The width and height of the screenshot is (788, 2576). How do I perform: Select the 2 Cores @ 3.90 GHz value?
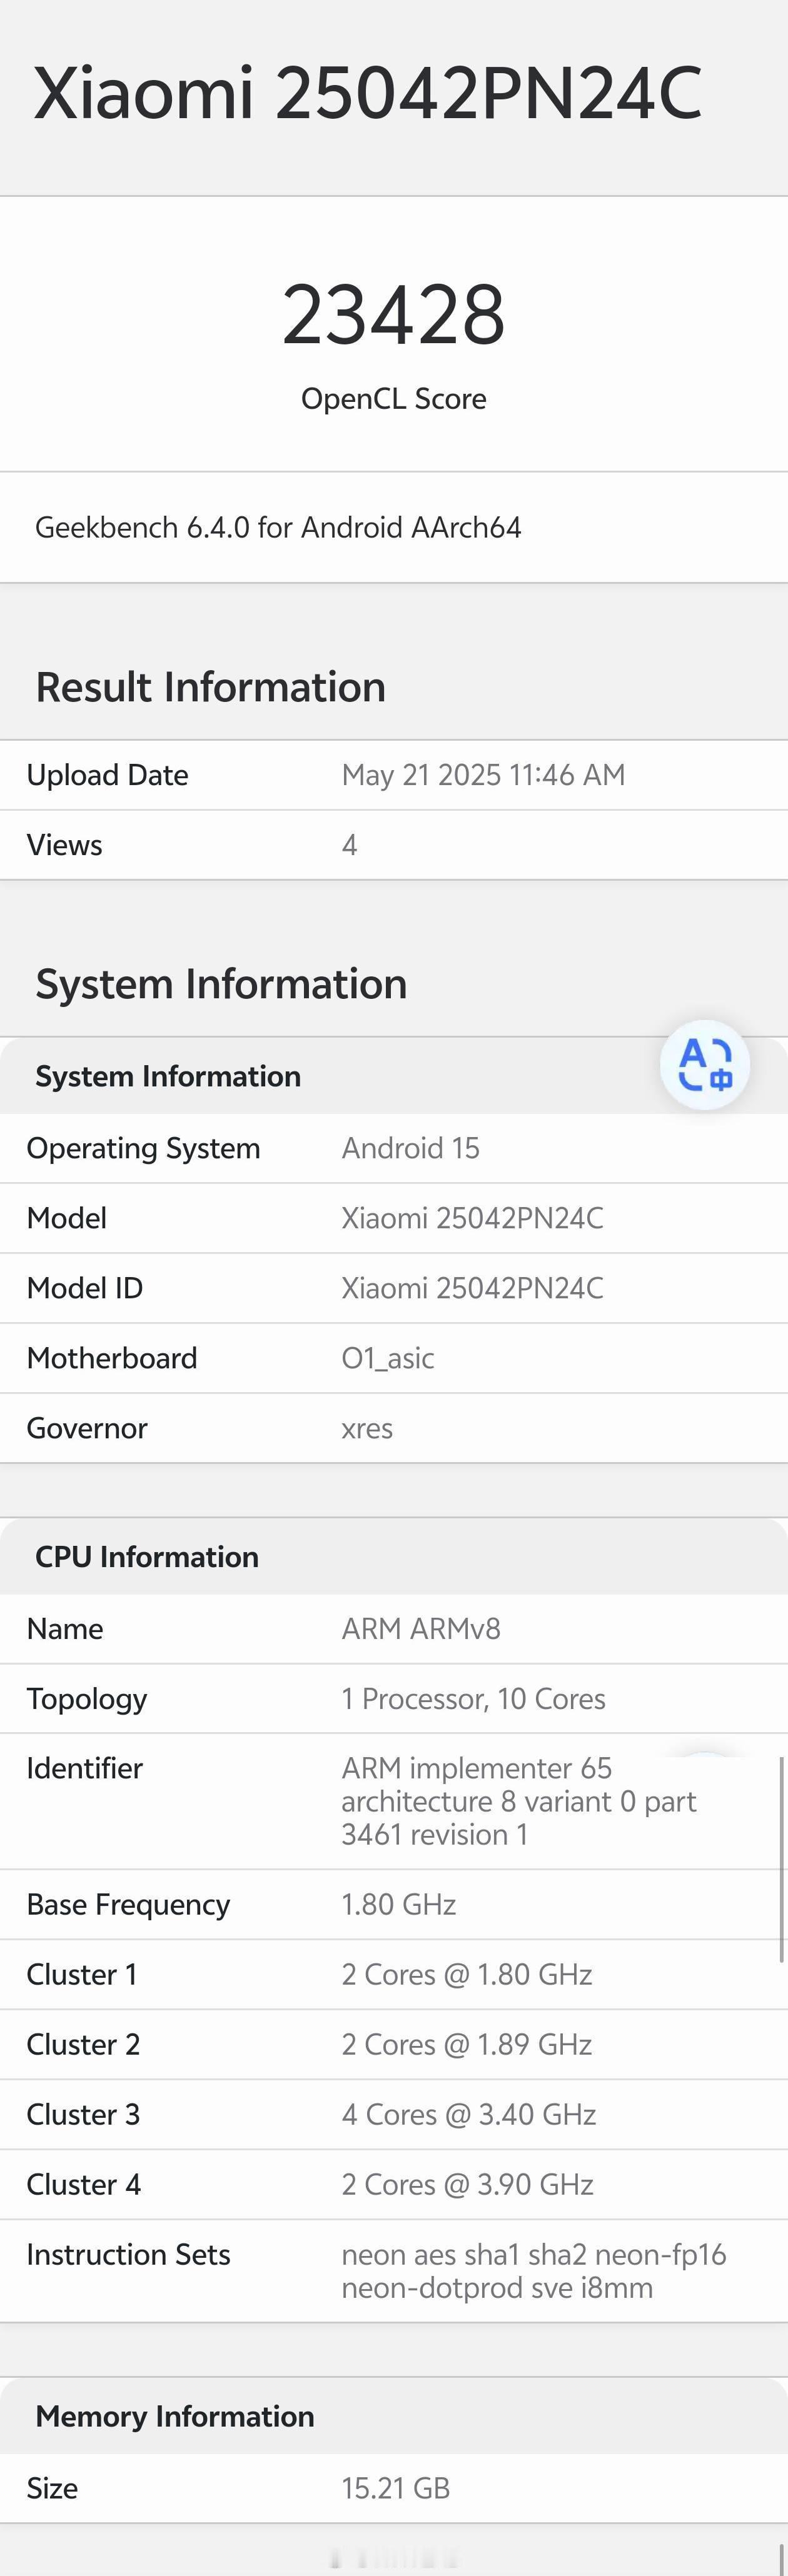point(468,2185)
